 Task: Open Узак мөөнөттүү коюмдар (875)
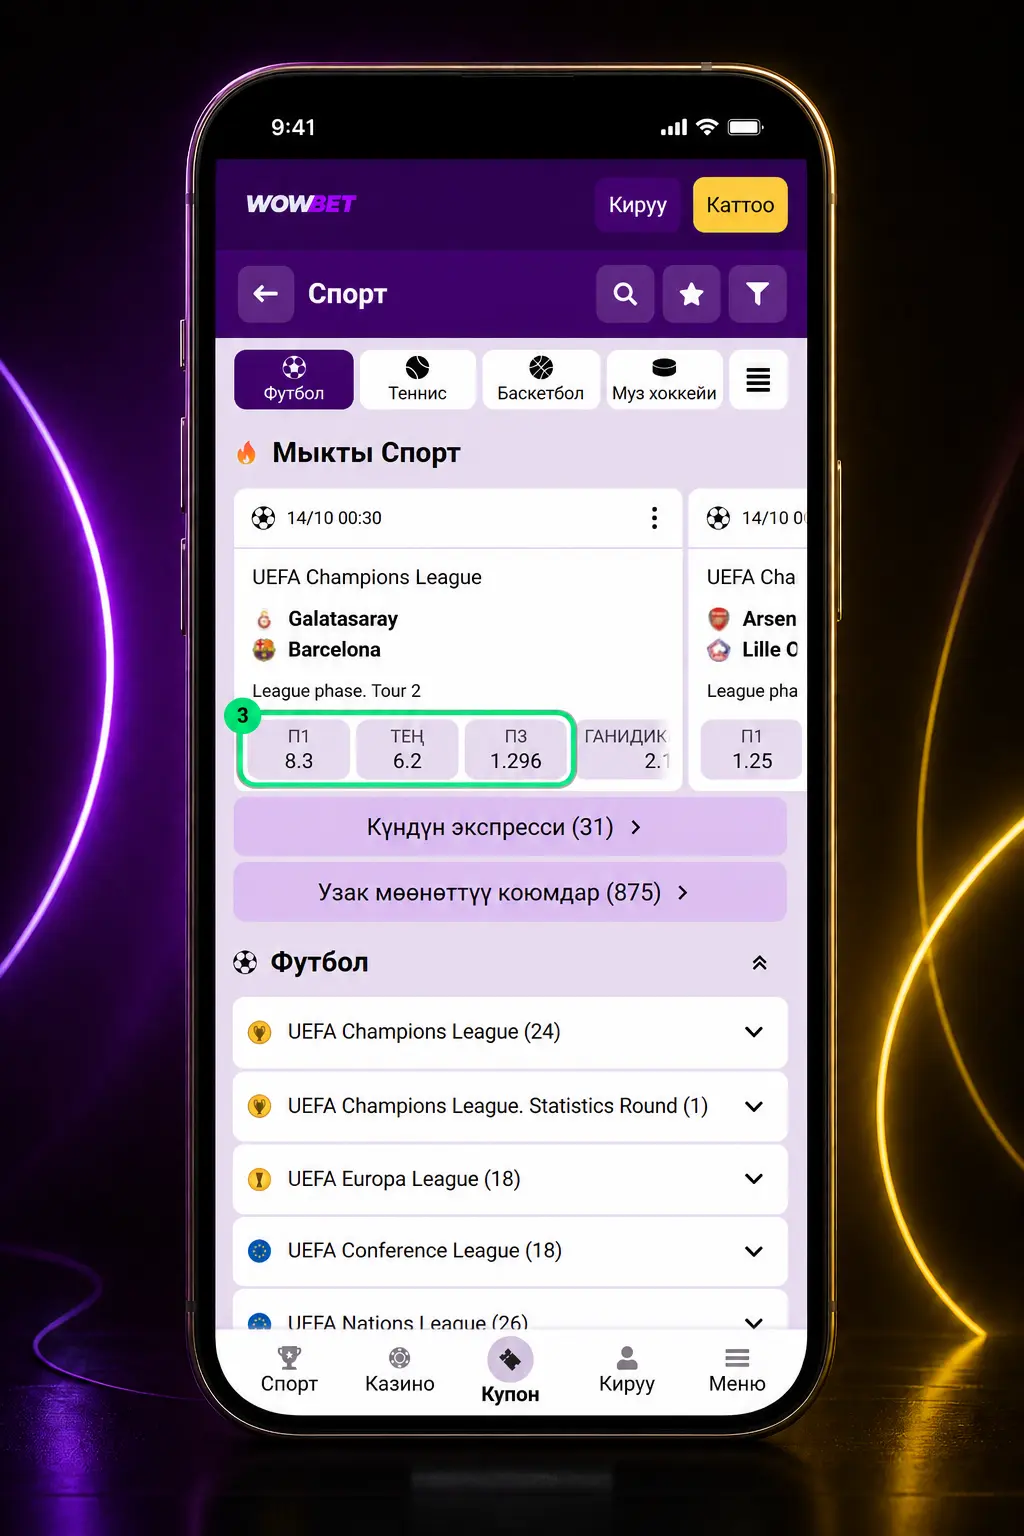point(510,892)
